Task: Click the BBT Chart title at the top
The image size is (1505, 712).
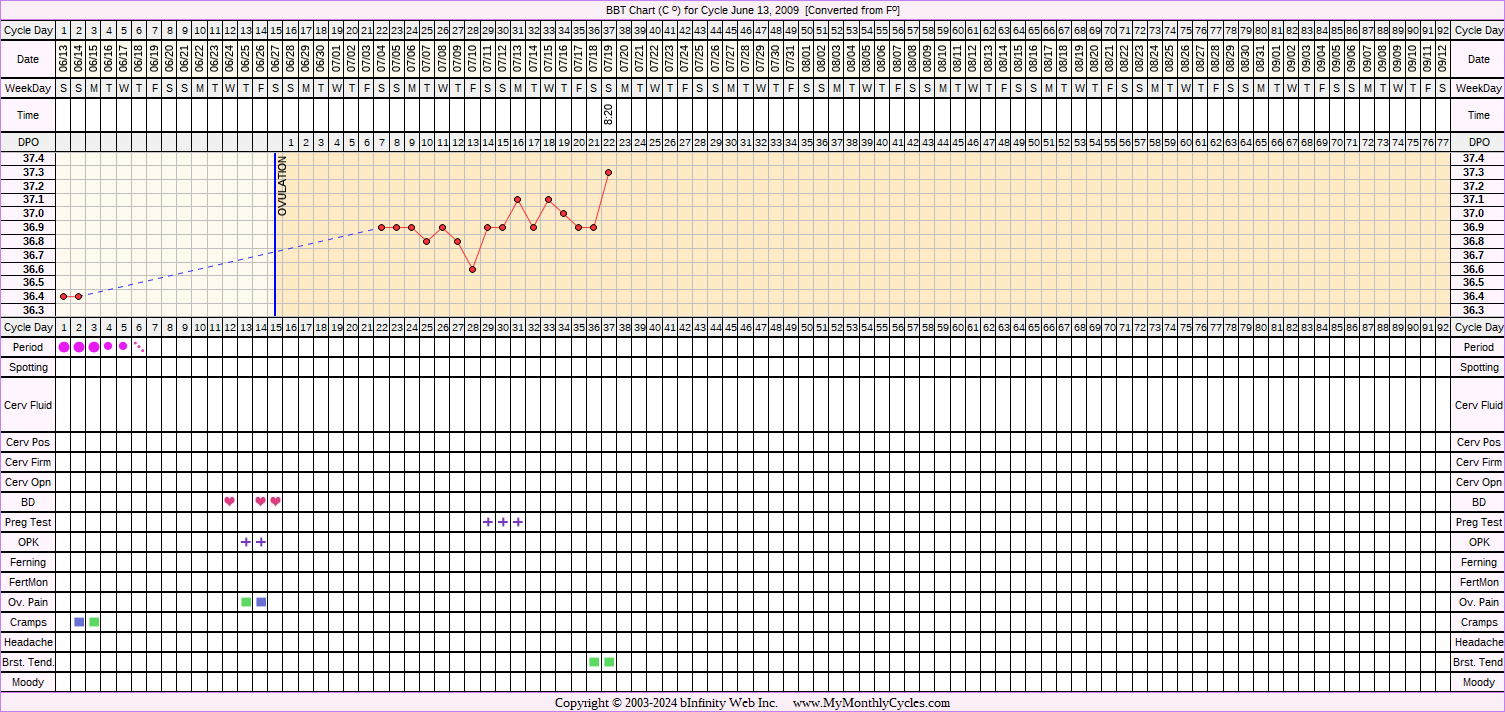Action: [x=752, y=9]
